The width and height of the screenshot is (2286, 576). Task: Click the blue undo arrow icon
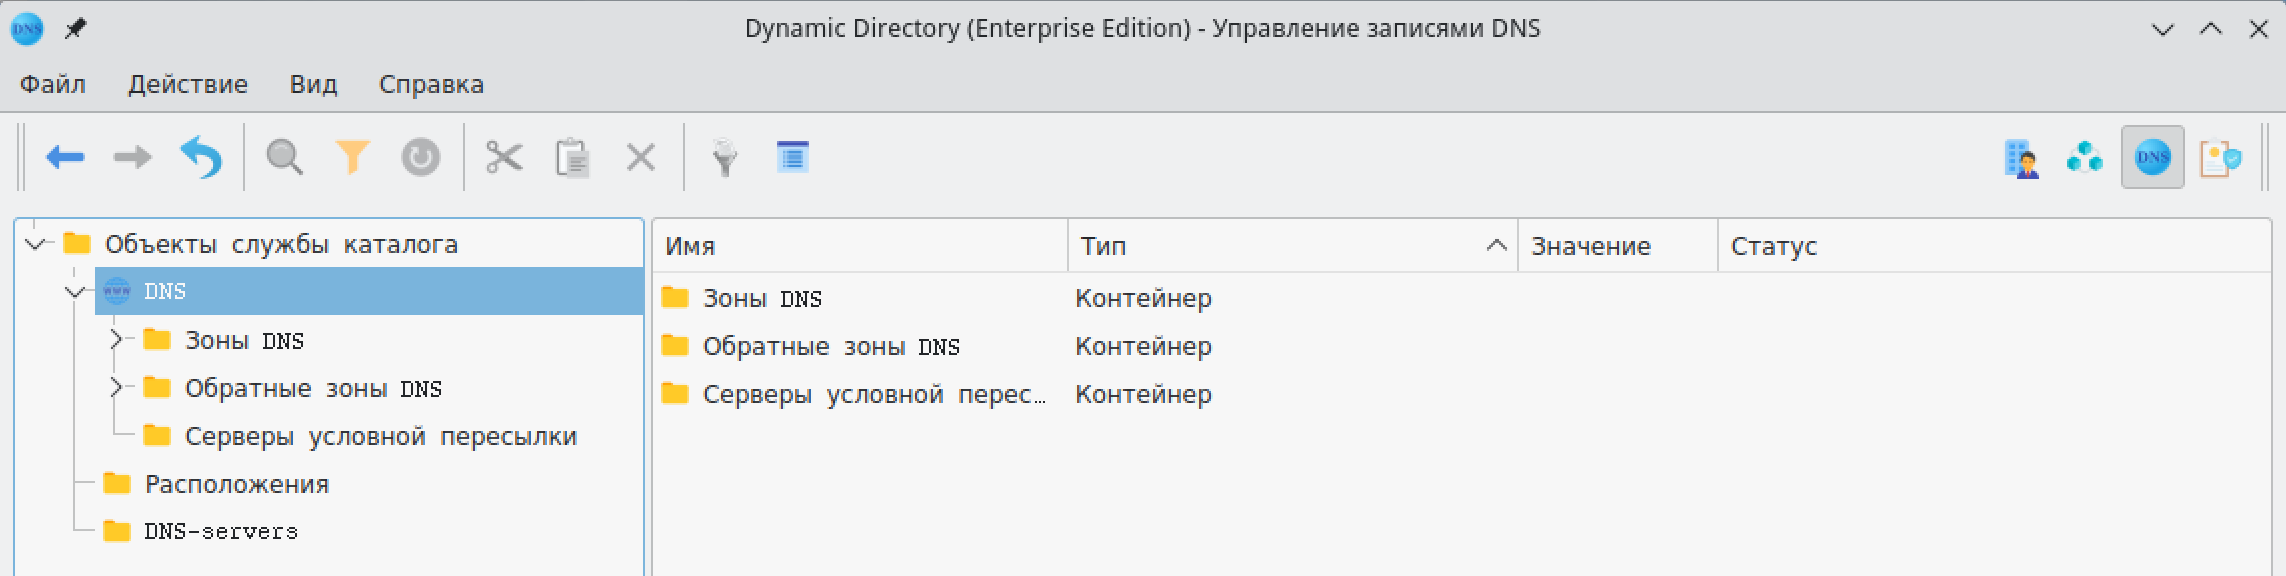tap(201, 157)
